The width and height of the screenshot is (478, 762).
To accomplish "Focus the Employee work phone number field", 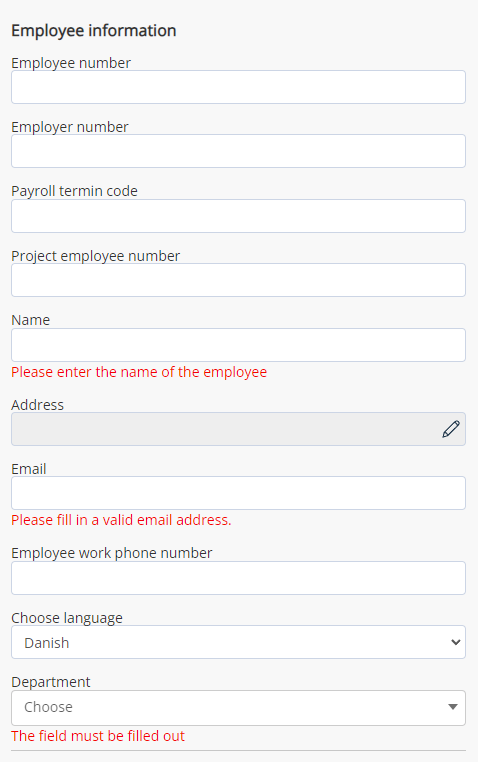I will click(x=239, y=578).
